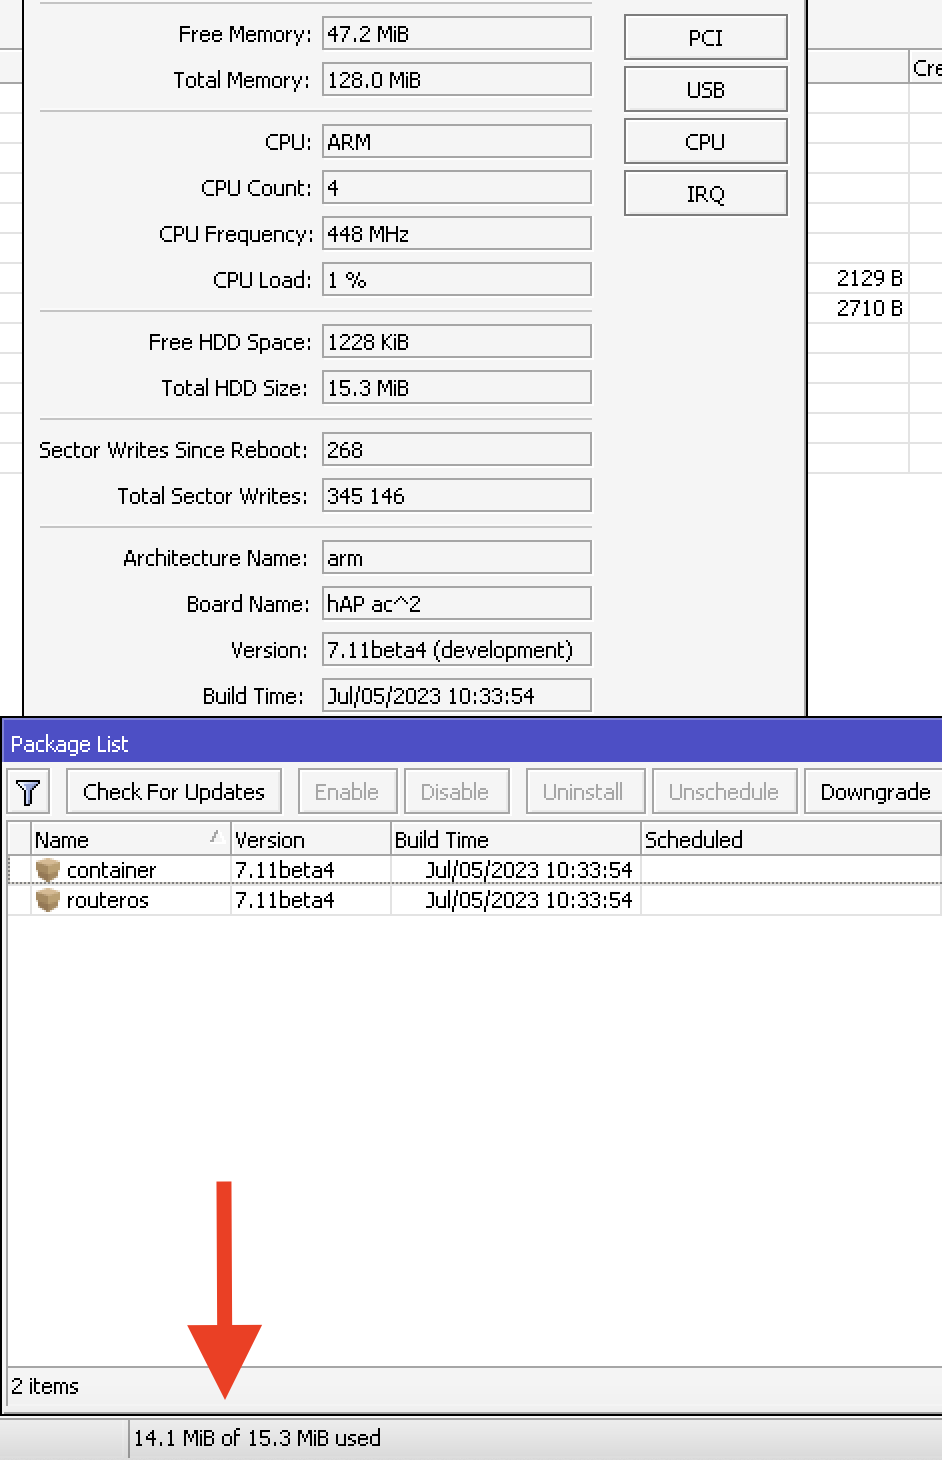Click the Board Name field
Viewport: 942px width, 1460px height.
point(457,603)
